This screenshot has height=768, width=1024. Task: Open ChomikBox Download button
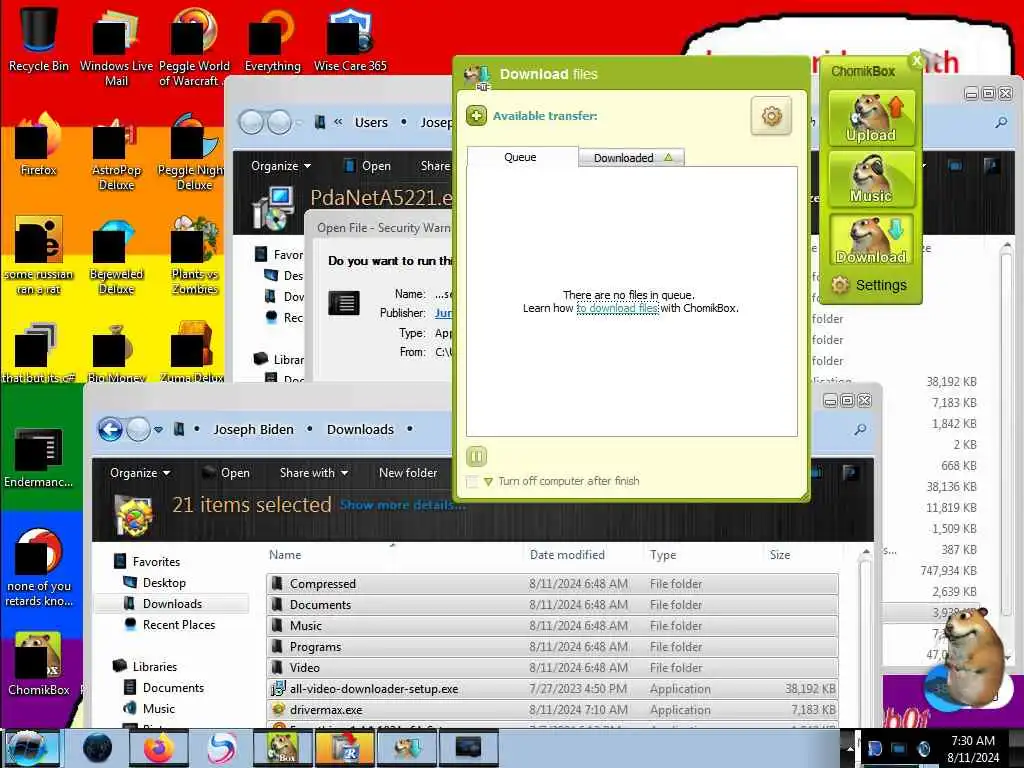pos(871,239)
